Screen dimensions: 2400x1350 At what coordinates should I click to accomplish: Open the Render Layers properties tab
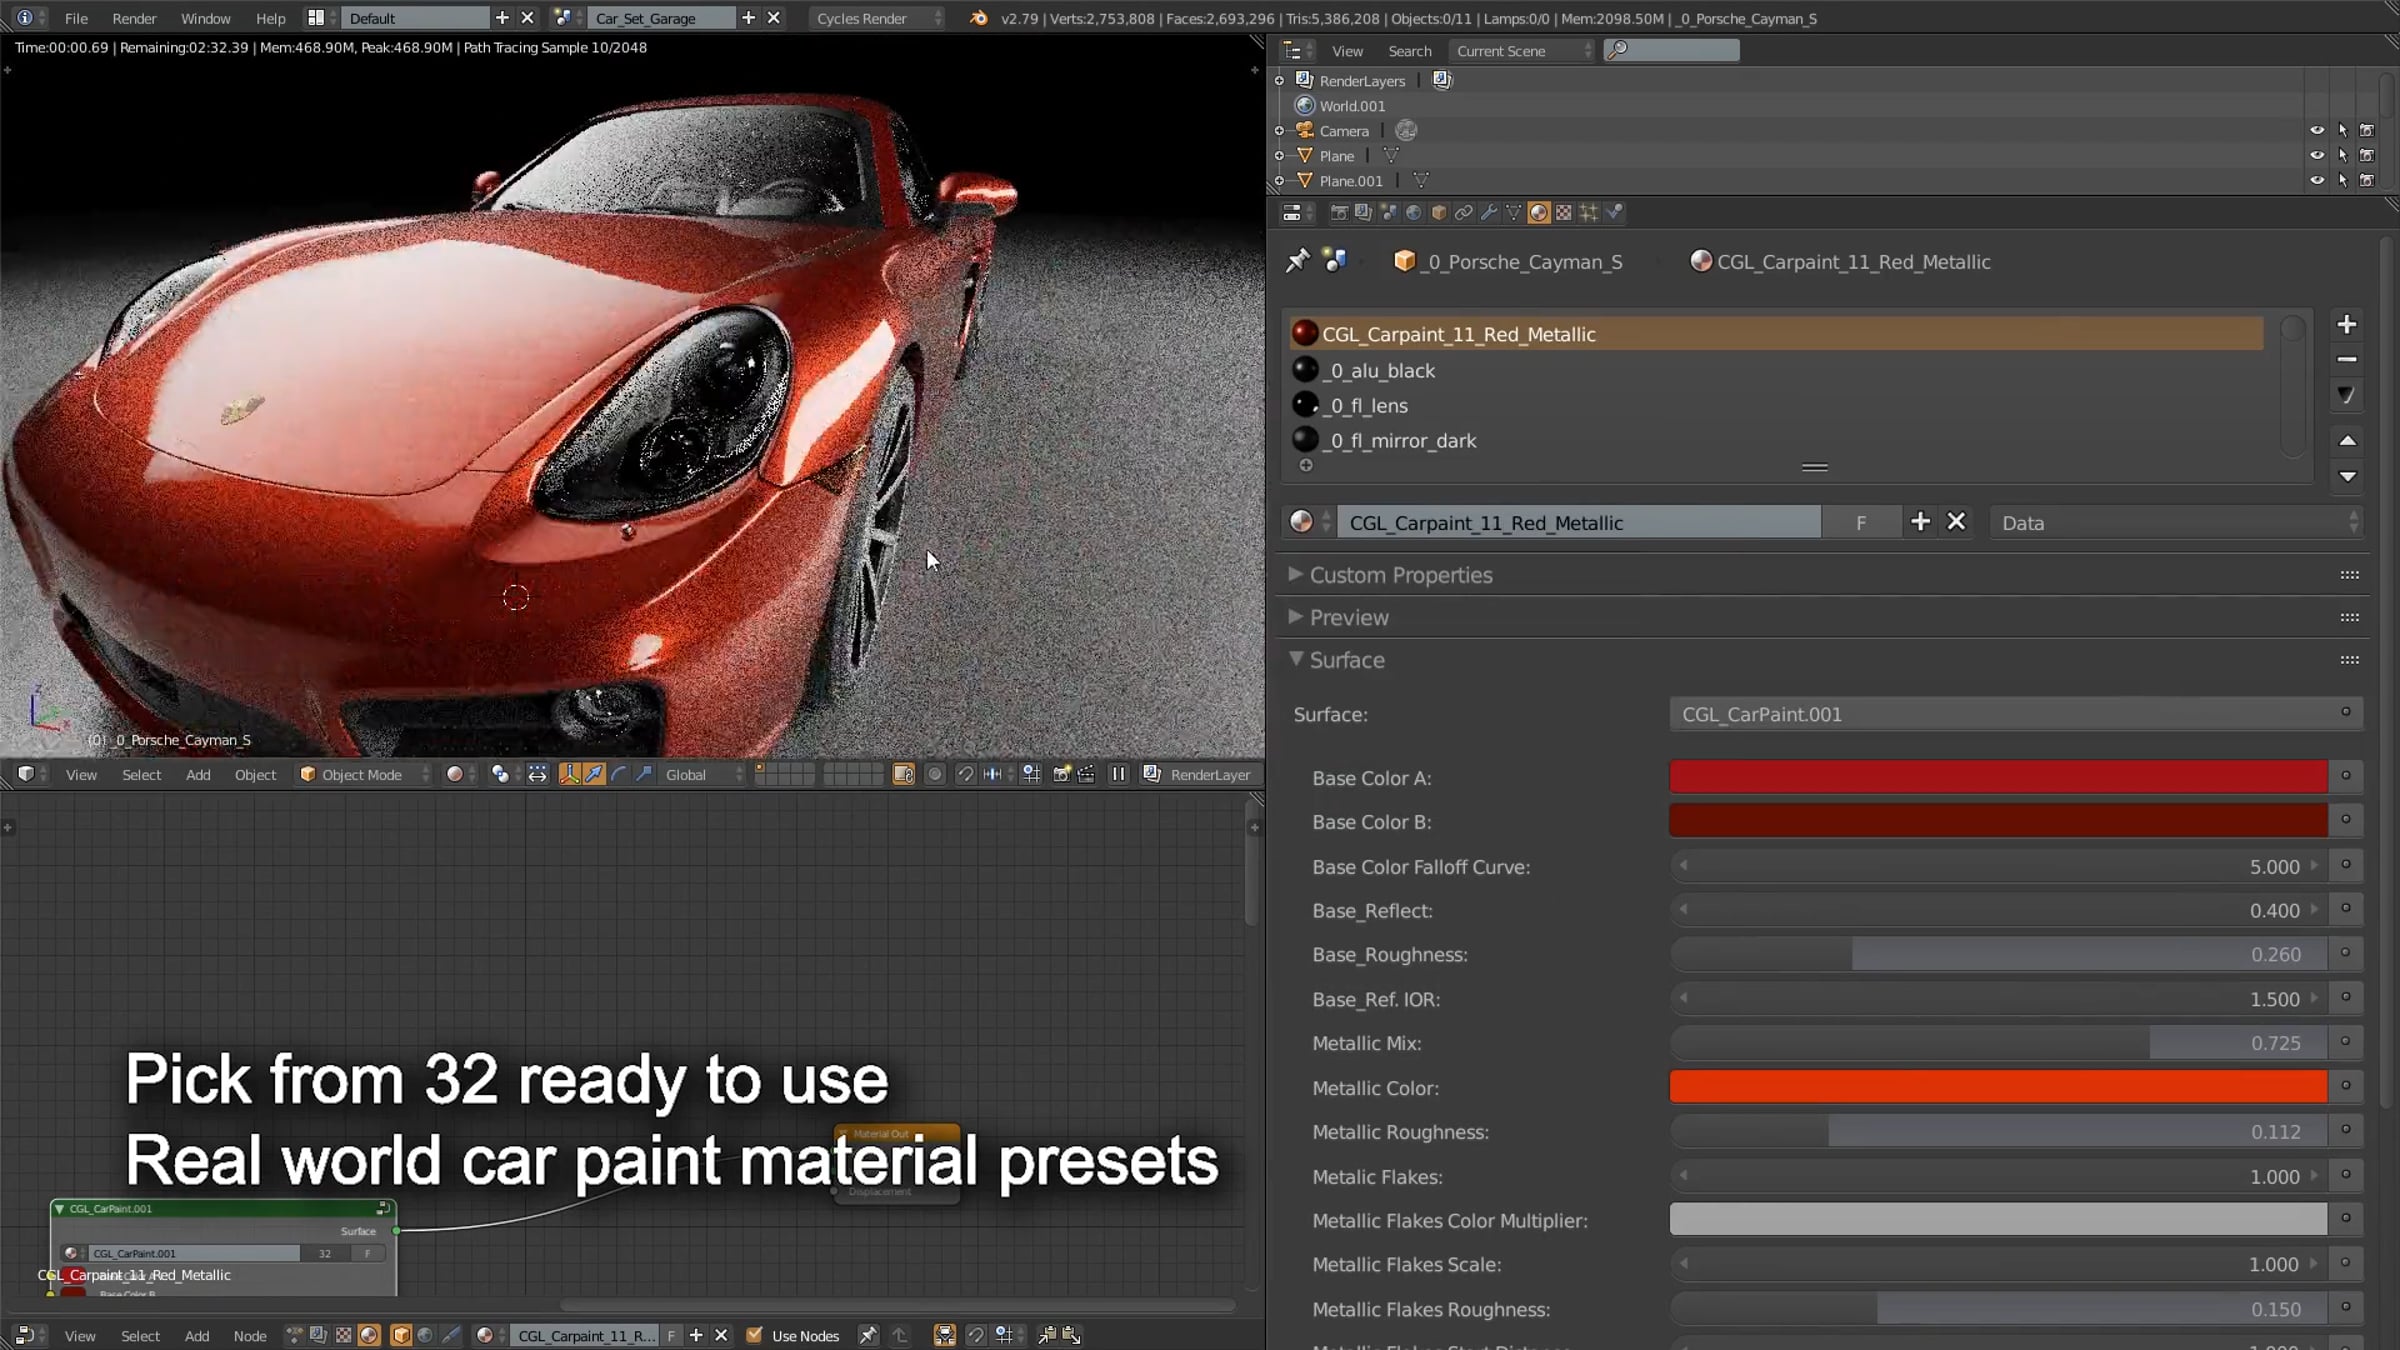[1364, 212]
